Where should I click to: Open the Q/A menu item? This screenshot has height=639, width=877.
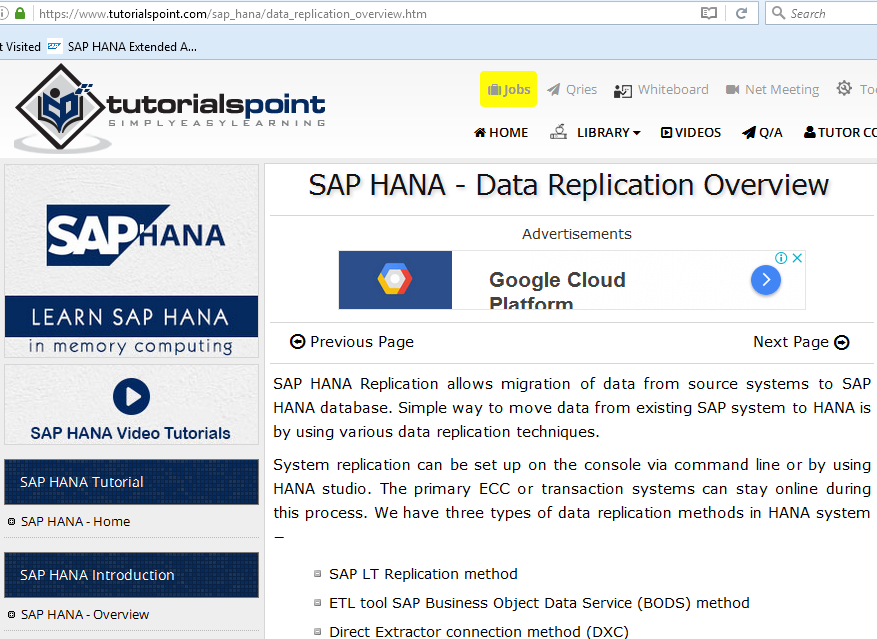(762, 132)
